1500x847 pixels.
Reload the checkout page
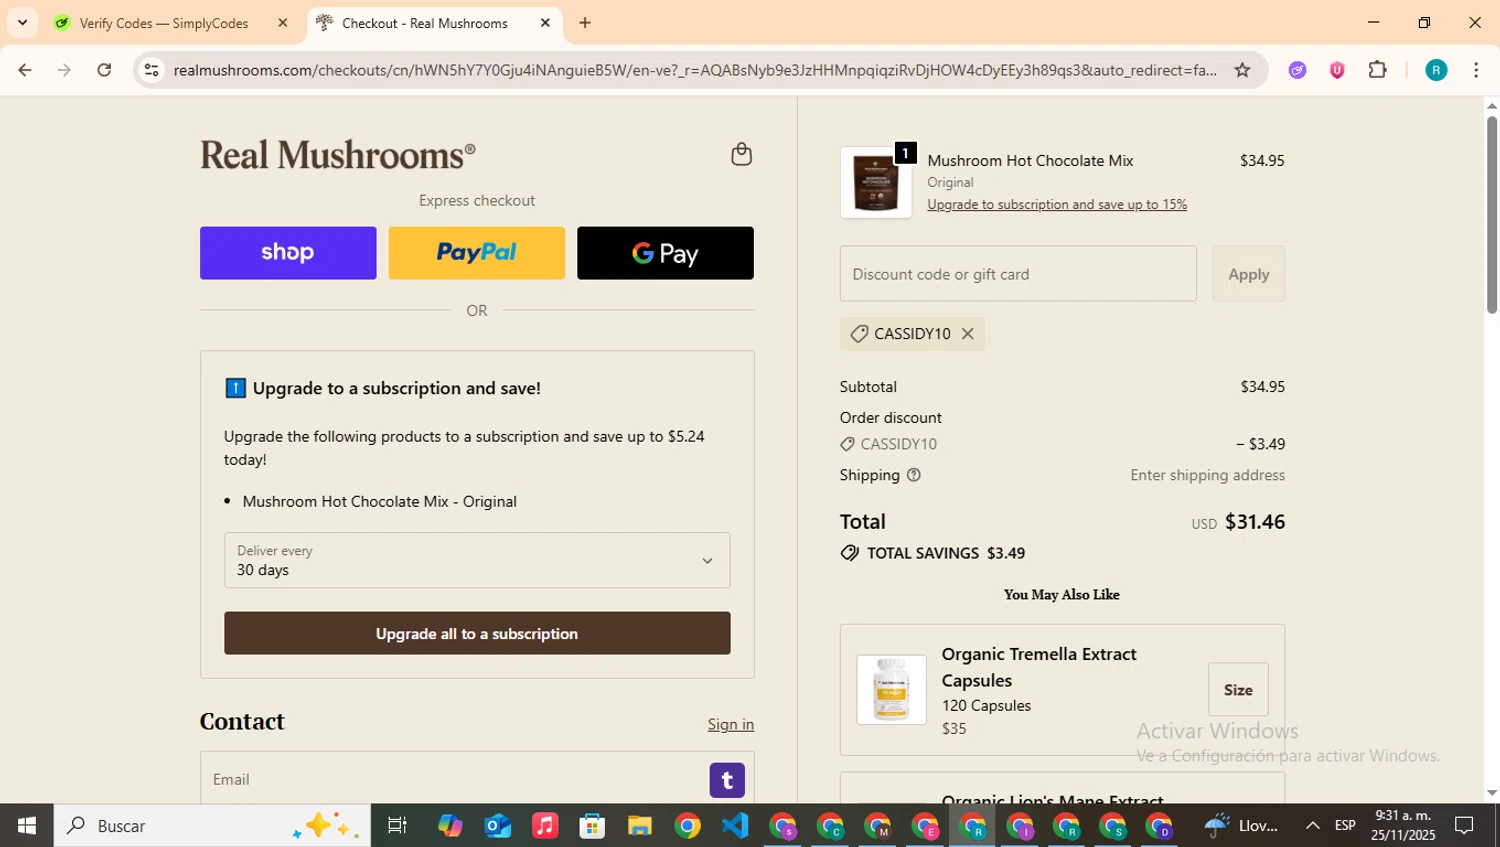click(x=104, y=70)
